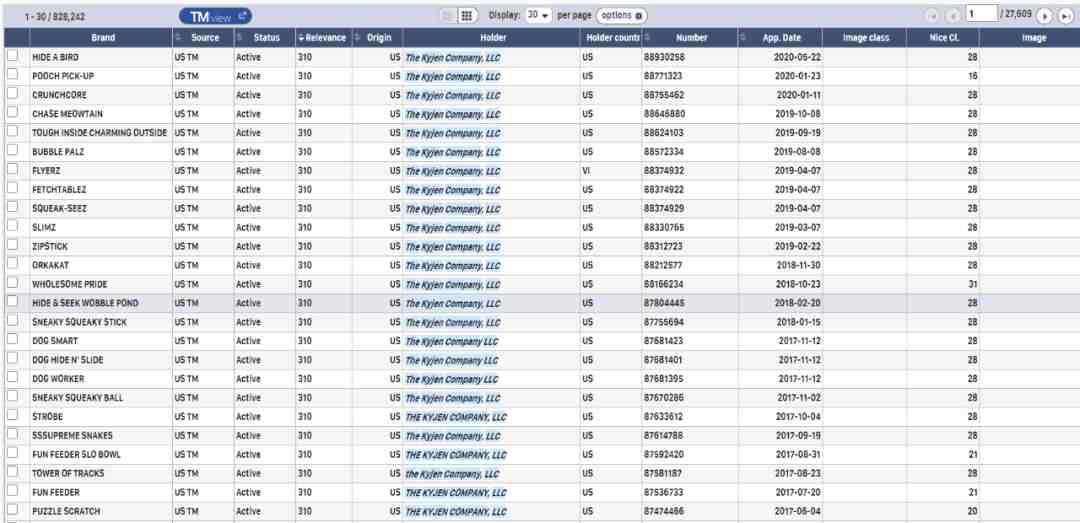The width and height of the screenshot is (1080, 523).
Task: Focus the page number input field
Action: point(981,14)
